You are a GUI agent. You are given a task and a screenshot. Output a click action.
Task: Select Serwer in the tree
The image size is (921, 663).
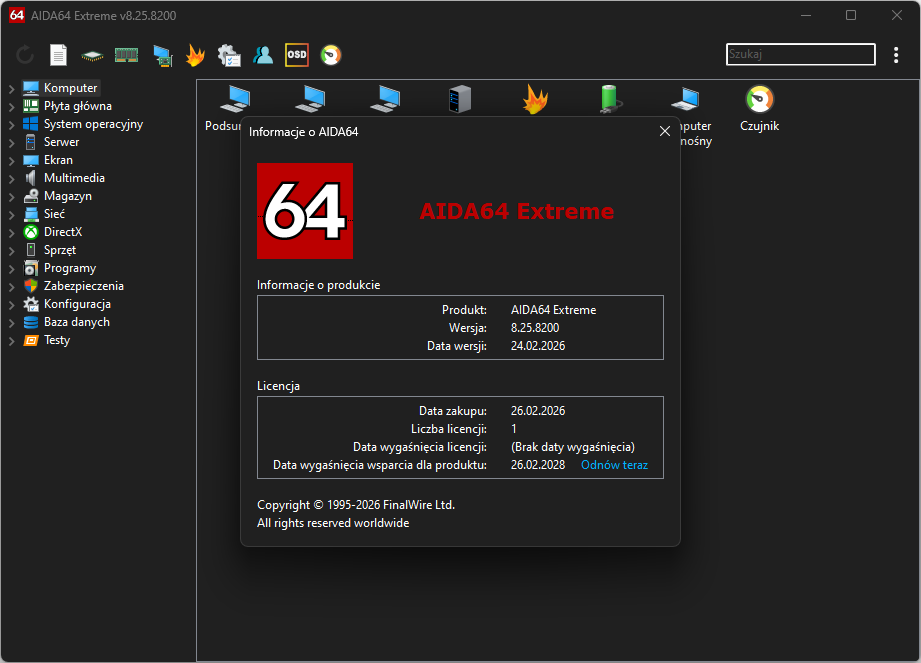pos(61,142)
